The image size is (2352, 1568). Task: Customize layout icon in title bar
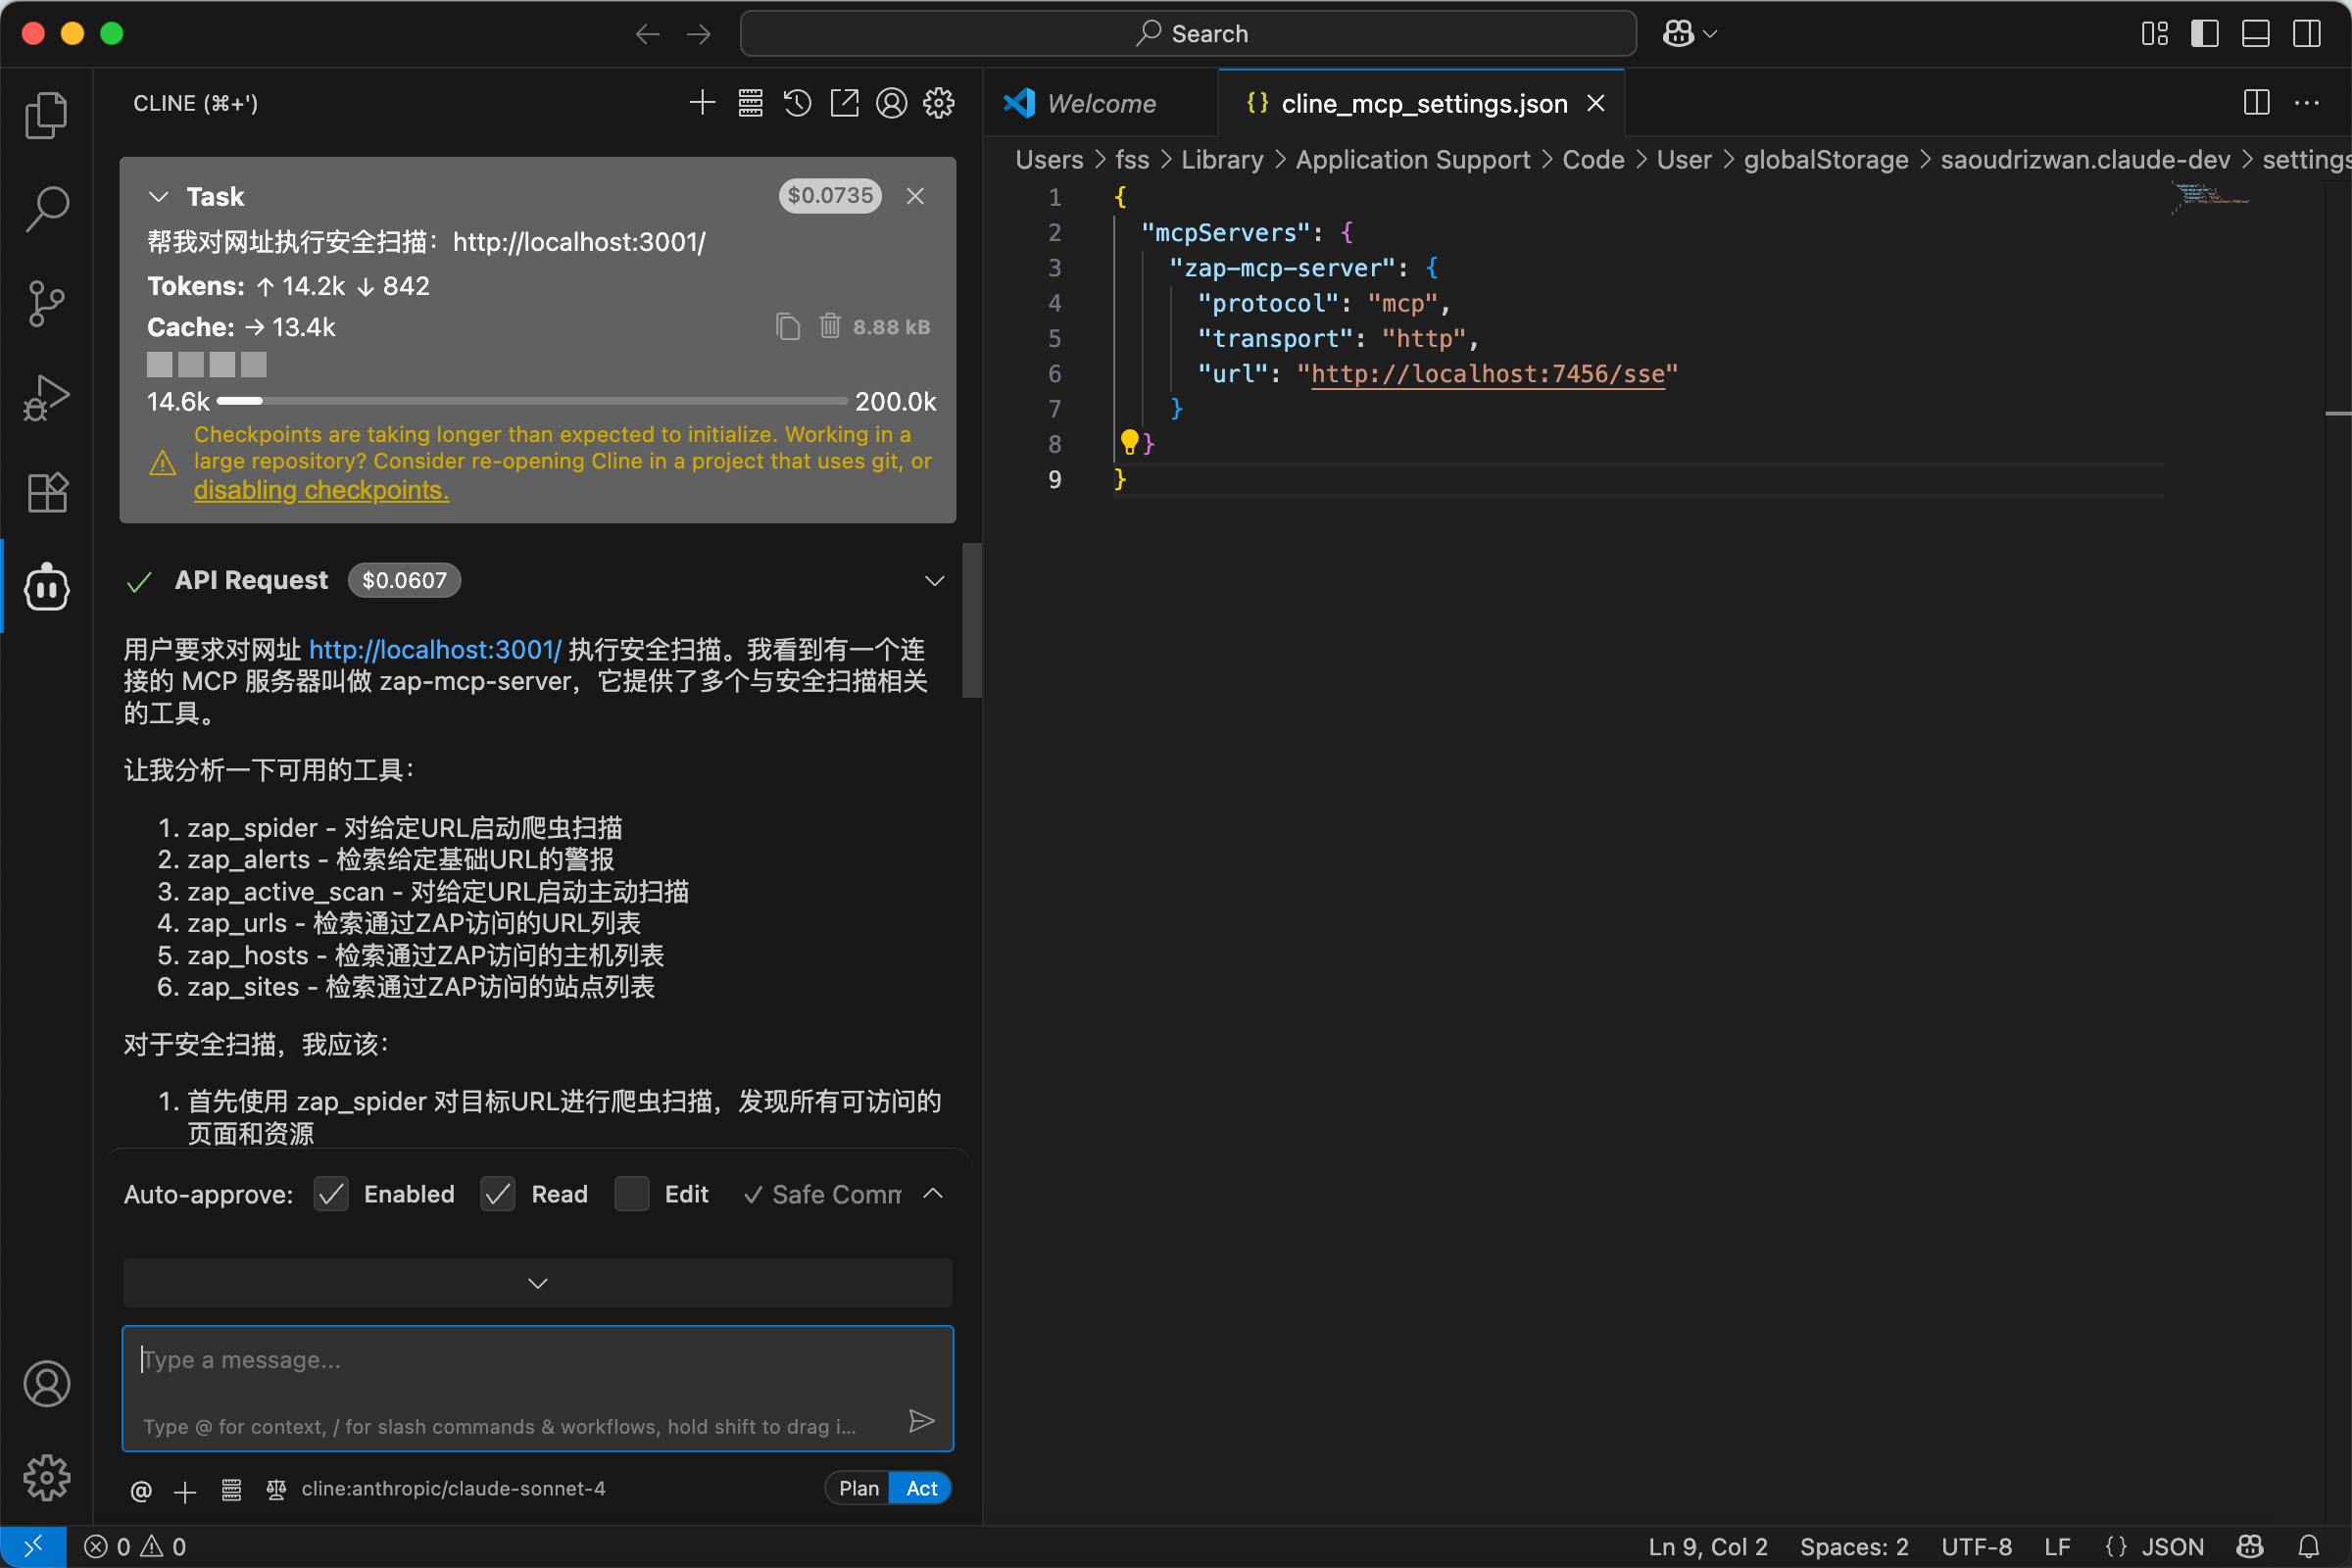[2155, 34]
